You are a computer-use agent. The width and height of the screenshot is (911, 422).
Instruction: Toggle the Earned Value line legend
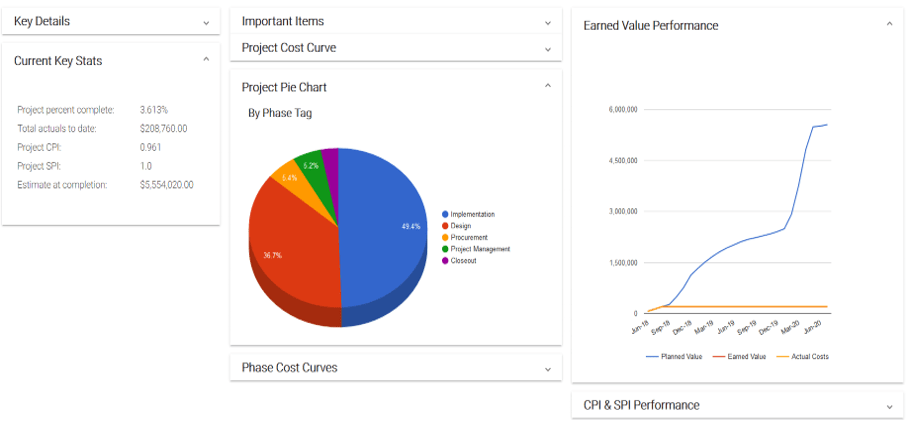(740, 356)
